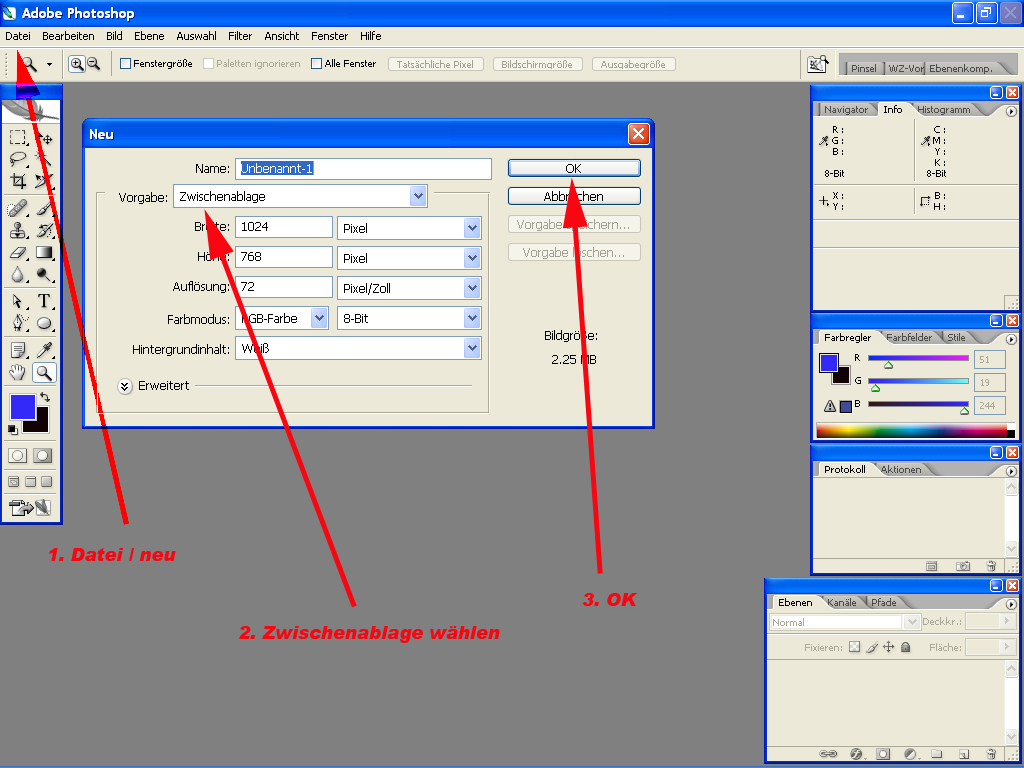Open the Höhe unit dropdown
The height and width of the screenshot is (768, 1024).
point(409,258)
